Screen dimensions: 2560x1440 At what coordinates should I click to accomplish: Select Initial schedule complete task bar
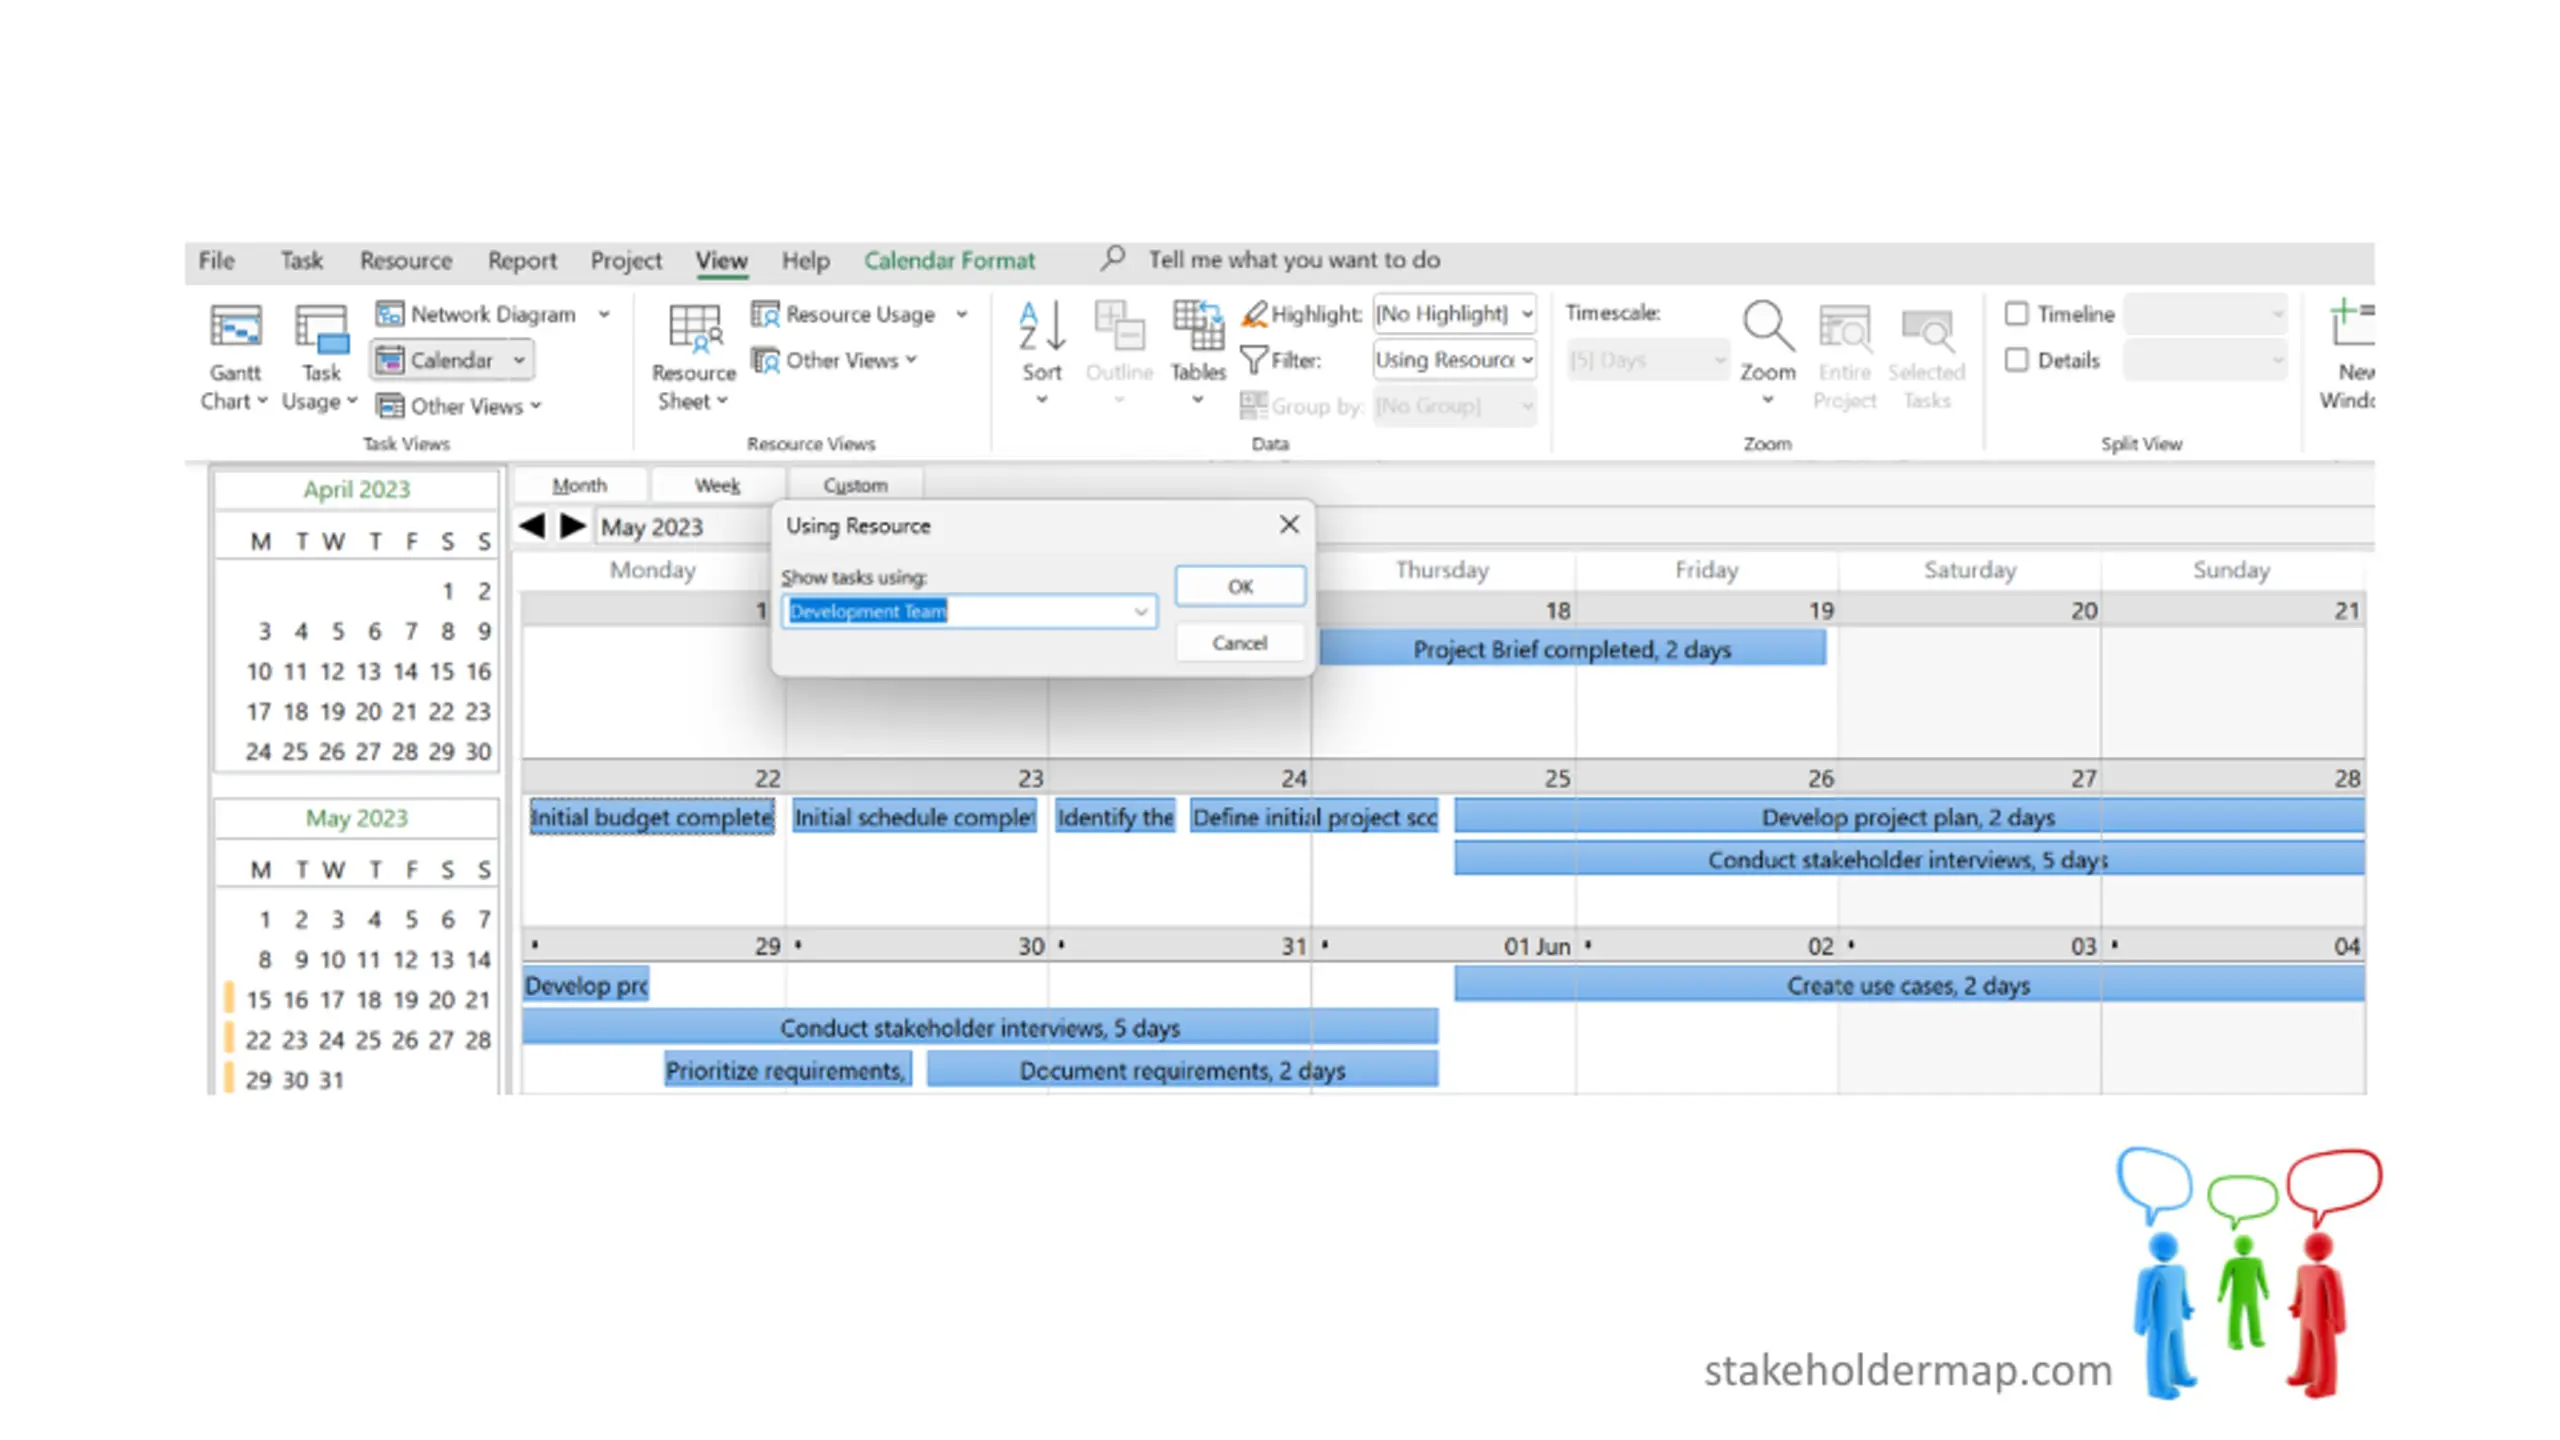click(x=914, y=817)
